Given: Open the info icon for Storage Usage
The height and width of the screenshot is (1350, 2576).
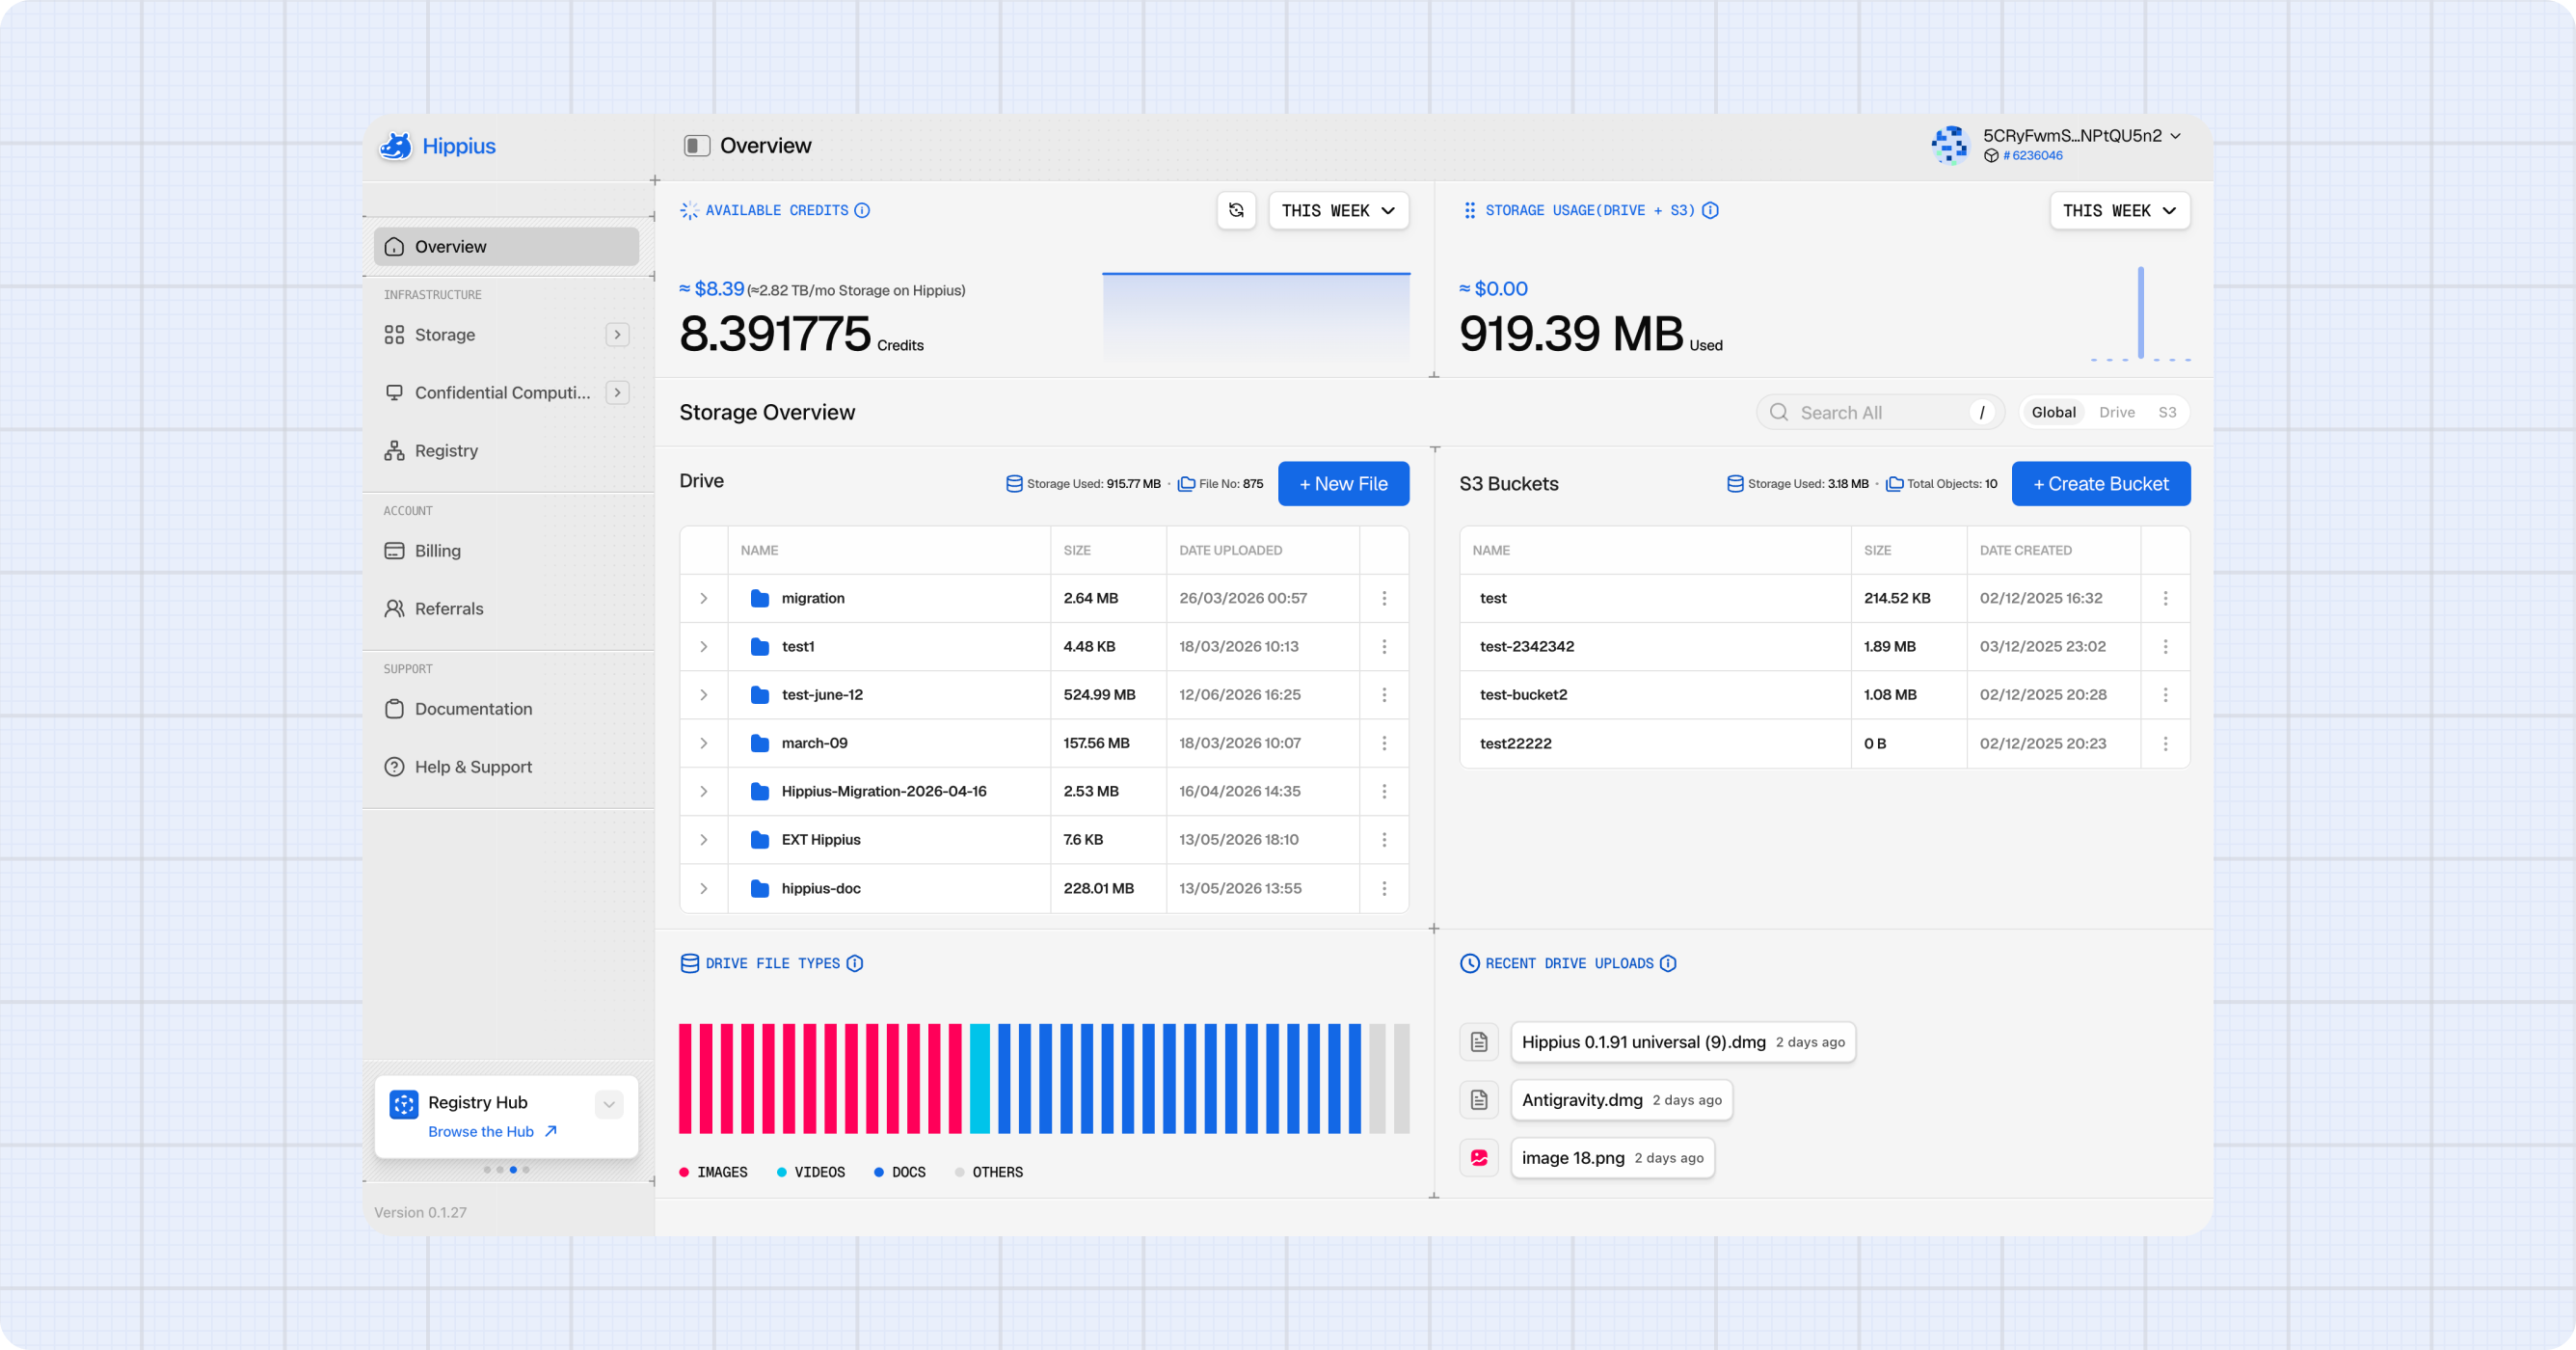Looking at the screenshot, I should [x=1711, y=210].
